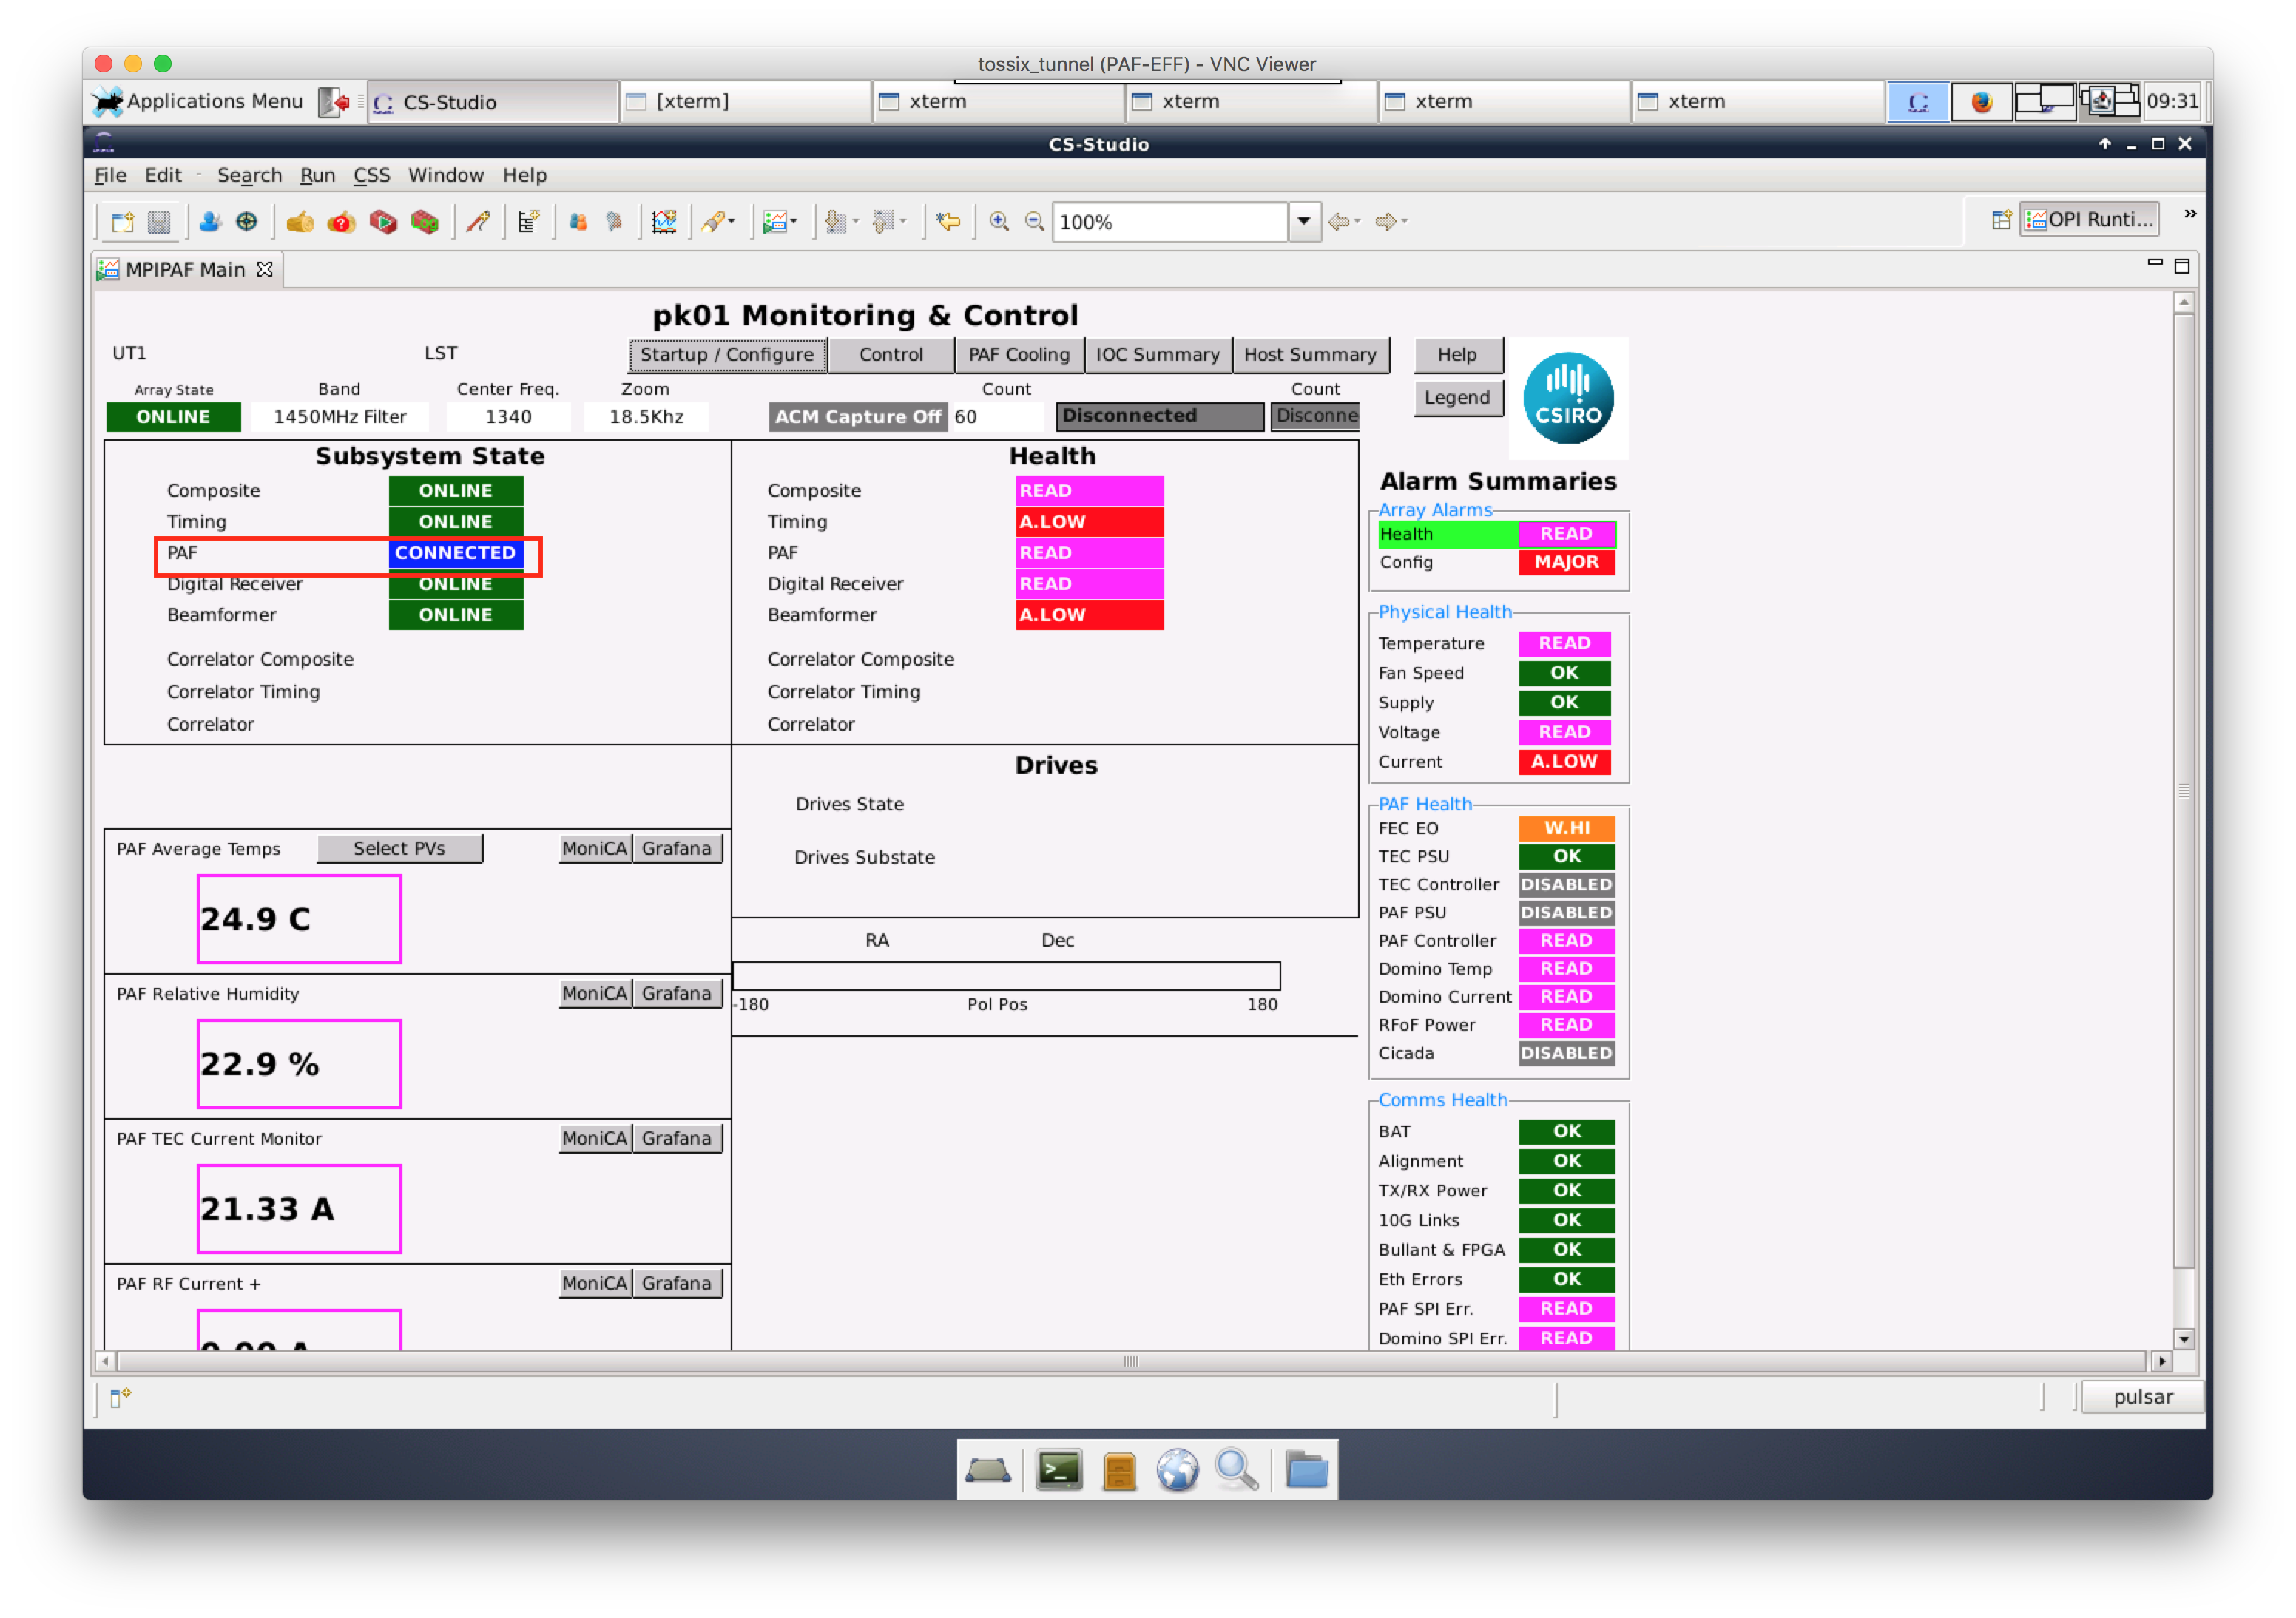Click the gray head profile icon
This screenshot has height=1618, width=2296.
click(x=615, y=222)
